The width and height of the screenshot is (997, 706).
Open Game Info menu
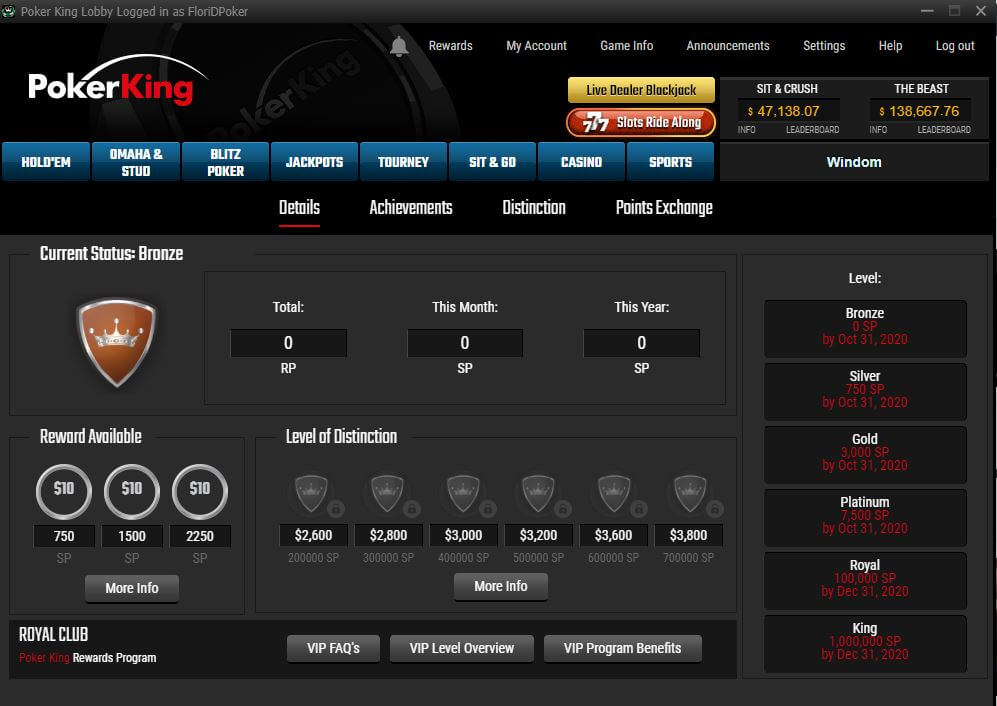pos(626,46)
